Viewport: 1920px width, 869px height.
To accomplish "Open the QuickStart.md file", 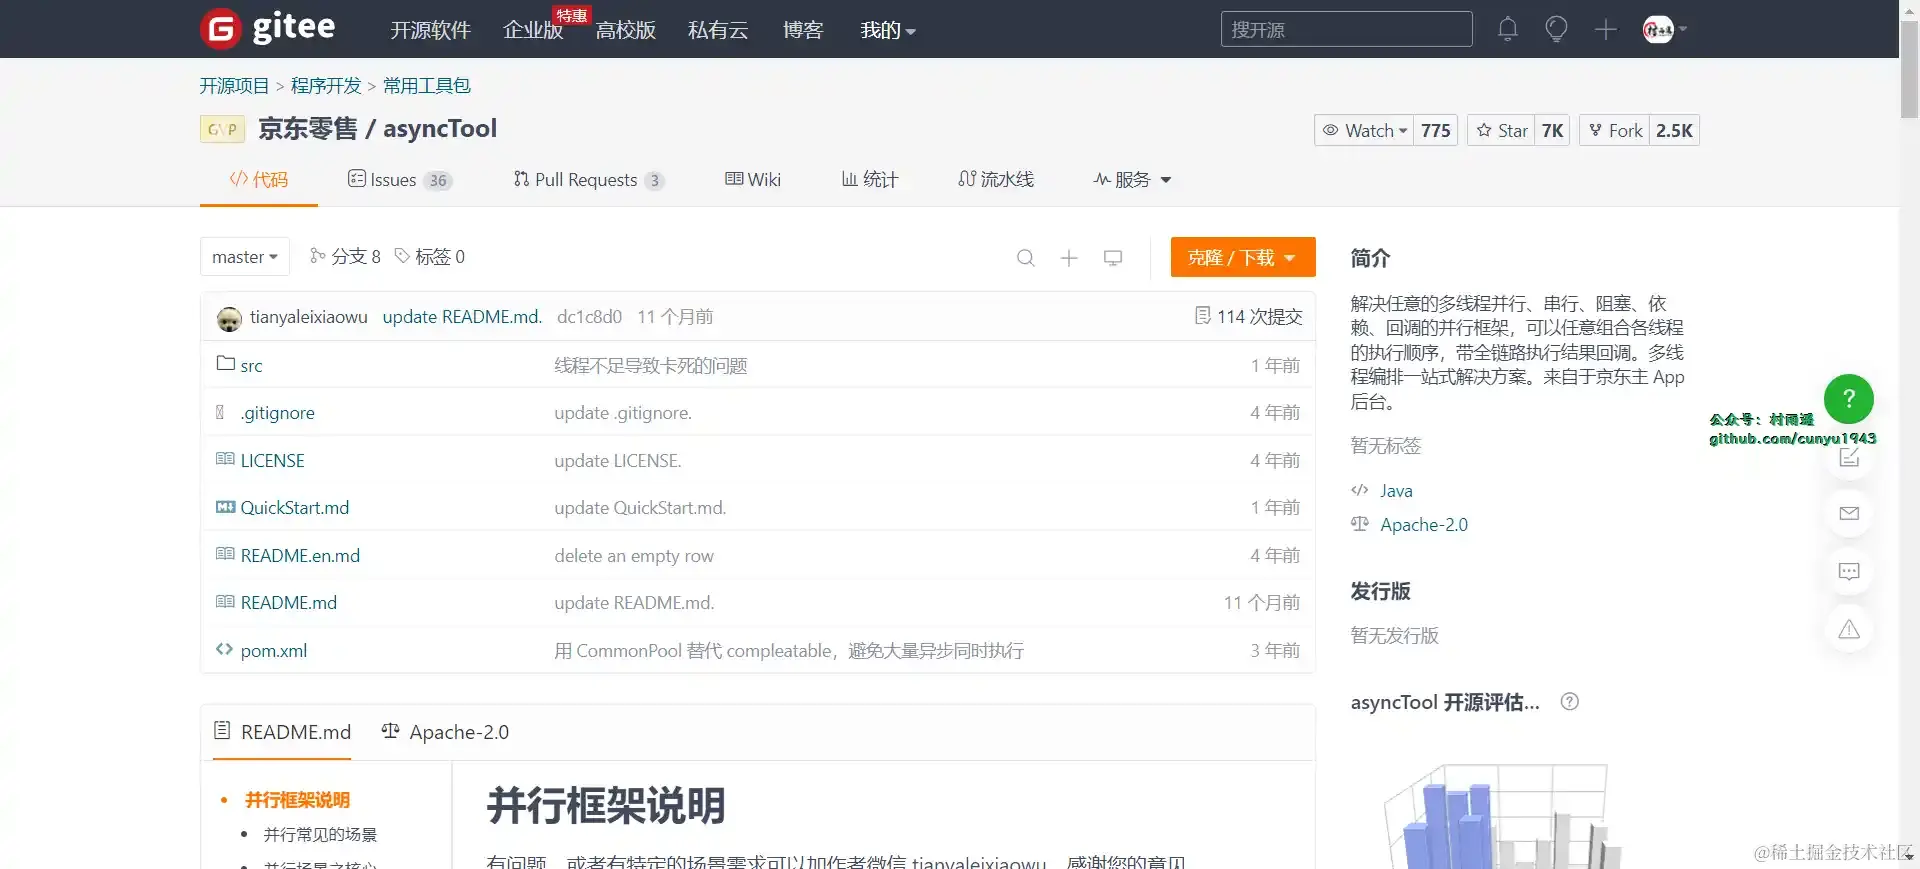I will 295,508.
